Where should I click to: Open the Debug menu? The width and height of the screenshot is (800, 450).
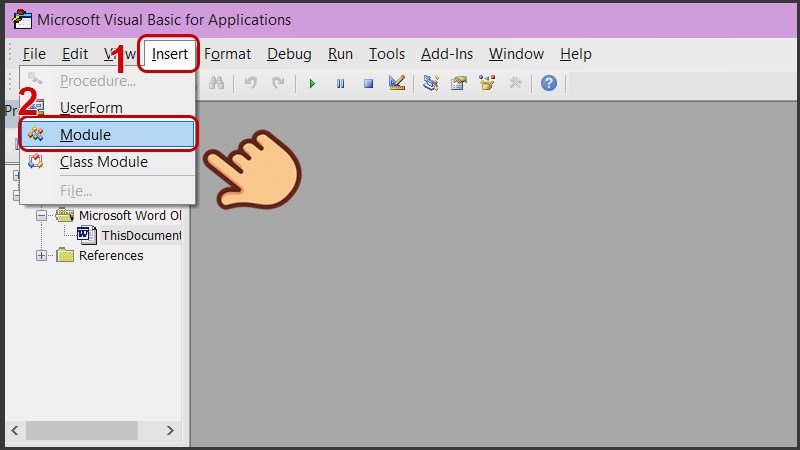(289, 54)
